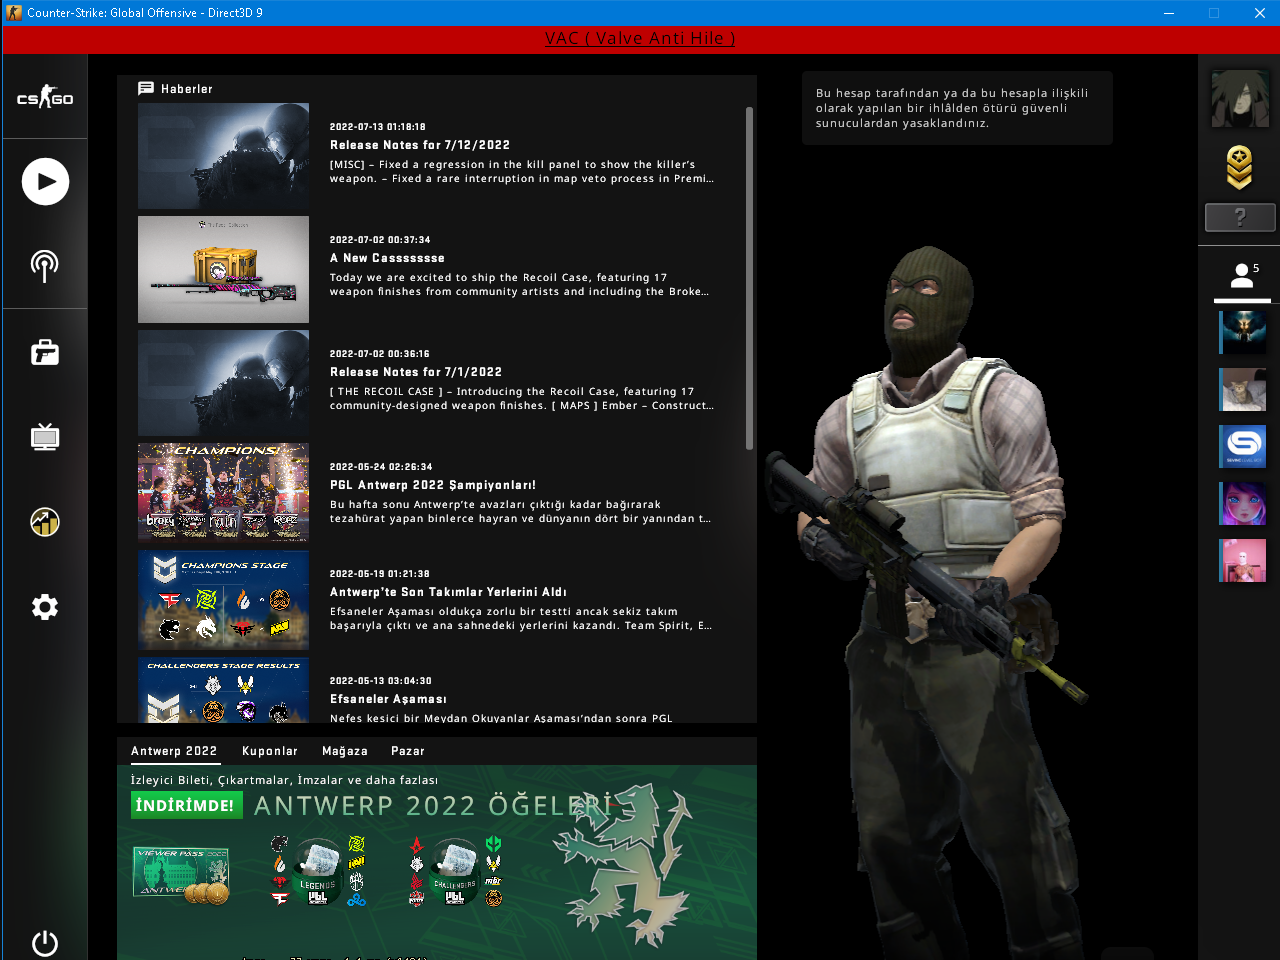1280x960 pixels.
Task: Select the Challengers sticker capsule item
Action: [x=455, y=872]
